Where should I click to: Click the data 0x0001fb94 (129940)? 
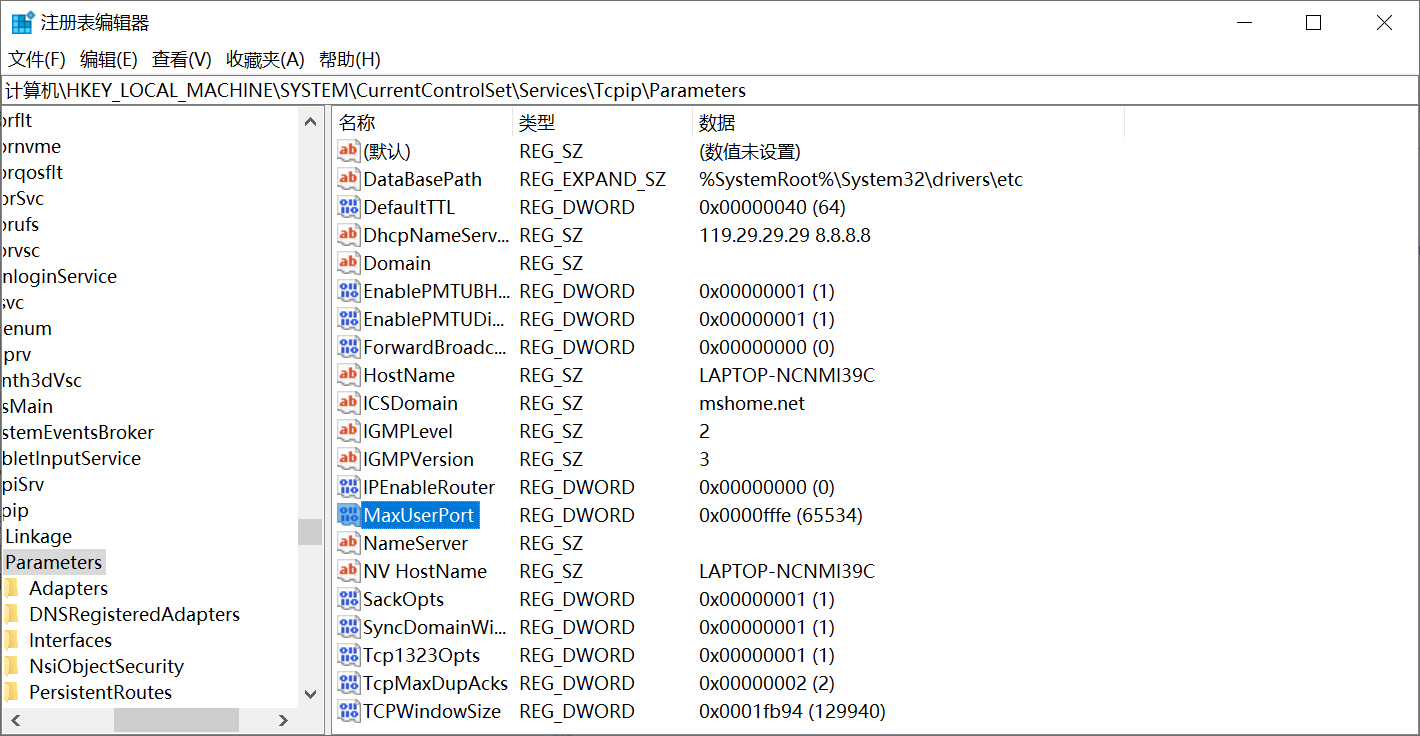point(792,711)
